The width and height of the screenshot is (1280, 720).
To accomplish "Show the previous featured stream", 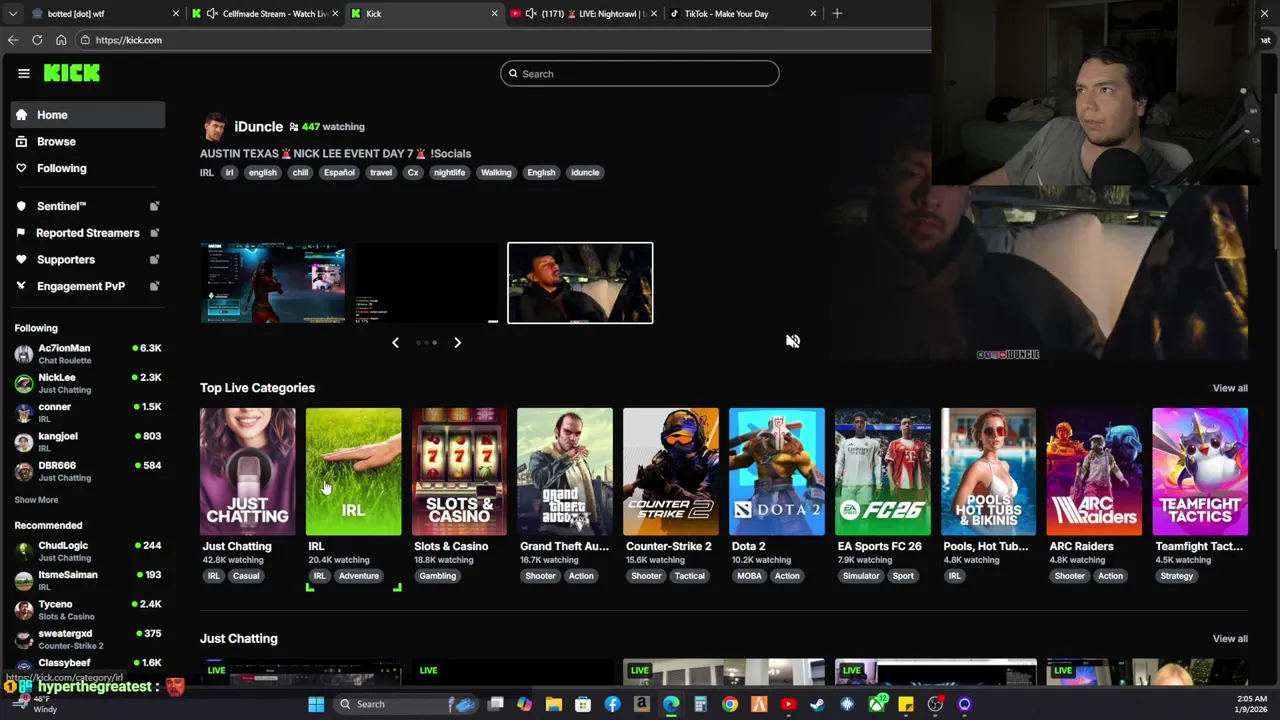I will [x=395, y=342].
